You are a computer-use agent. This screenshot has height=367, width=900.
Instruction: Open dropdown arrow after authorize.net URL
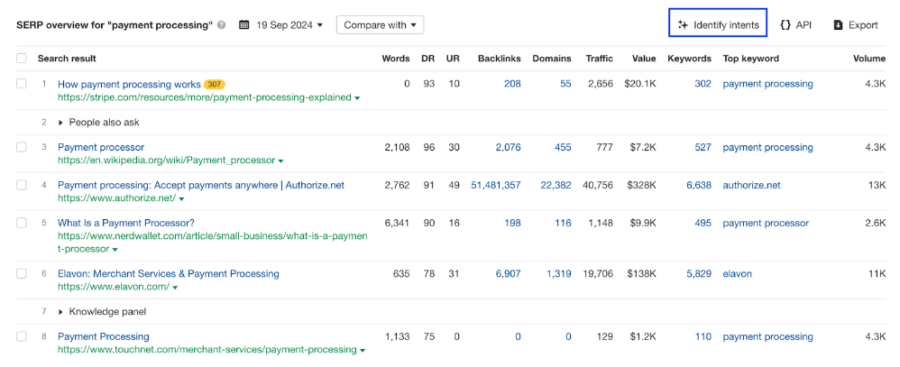point(181,199)
